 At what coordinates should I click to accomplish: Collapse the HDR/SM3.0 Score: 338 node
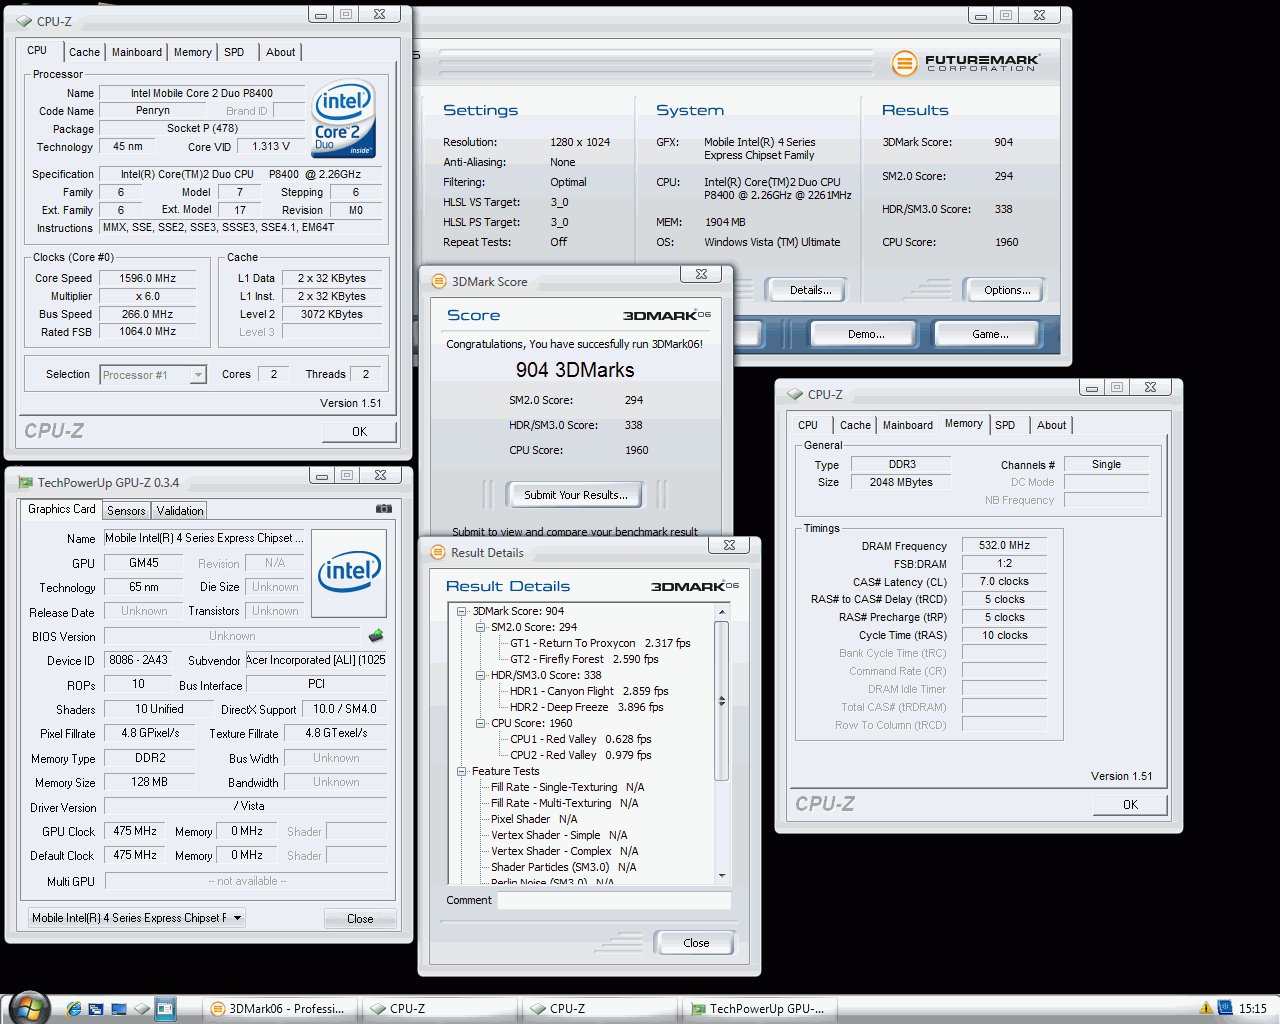480,675
